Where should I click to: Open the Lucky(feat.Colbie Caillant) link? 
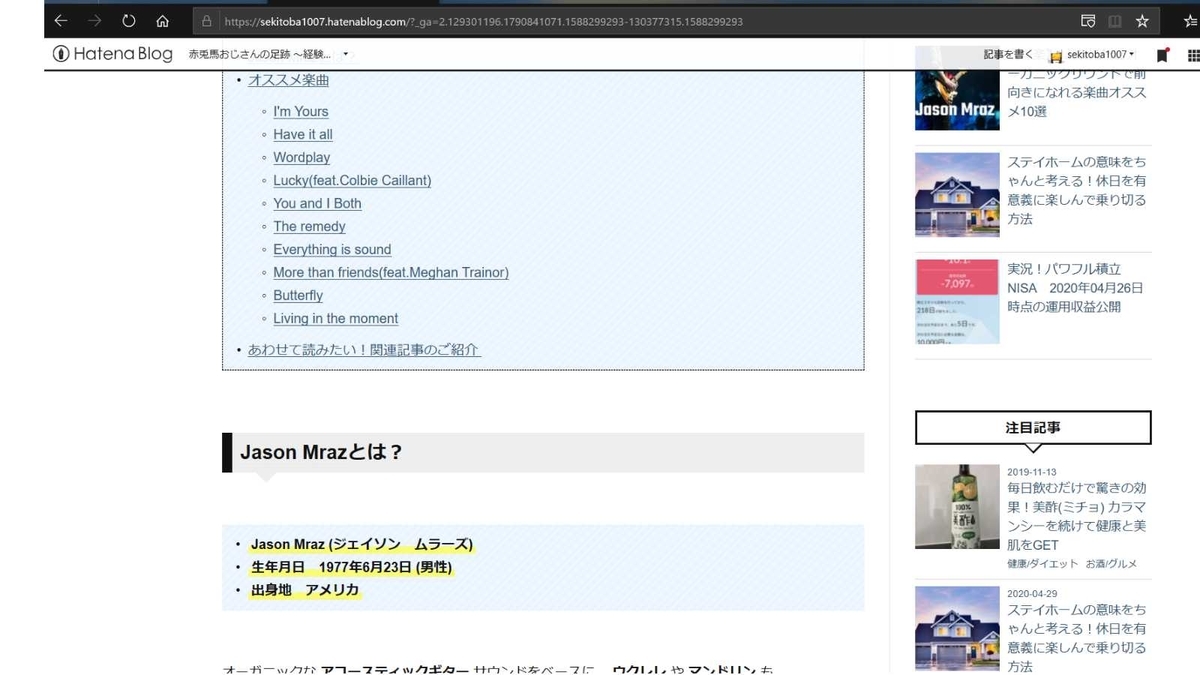[x=352, y=180]
